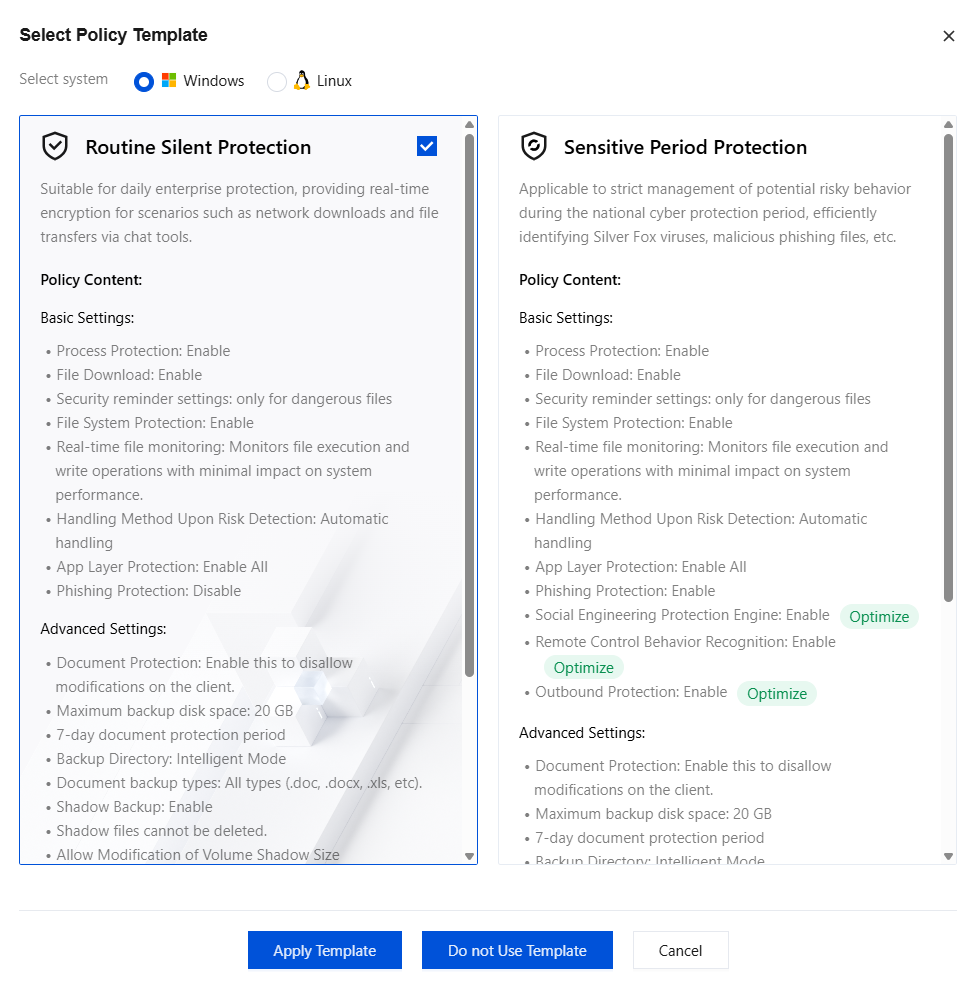The image size is (977, 1000).
Task: Click the Windows logo icon
Action: coord(169,80)
